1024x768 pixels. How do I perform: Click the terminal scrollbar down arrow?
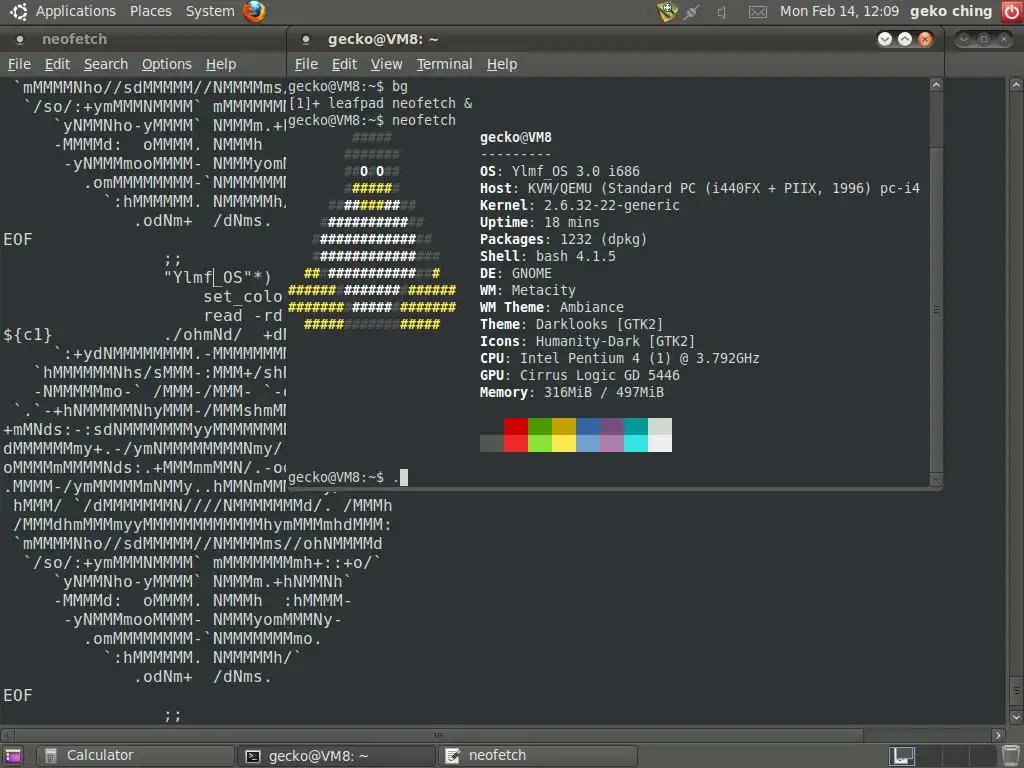pyautogui.click(x=936, y=480)
